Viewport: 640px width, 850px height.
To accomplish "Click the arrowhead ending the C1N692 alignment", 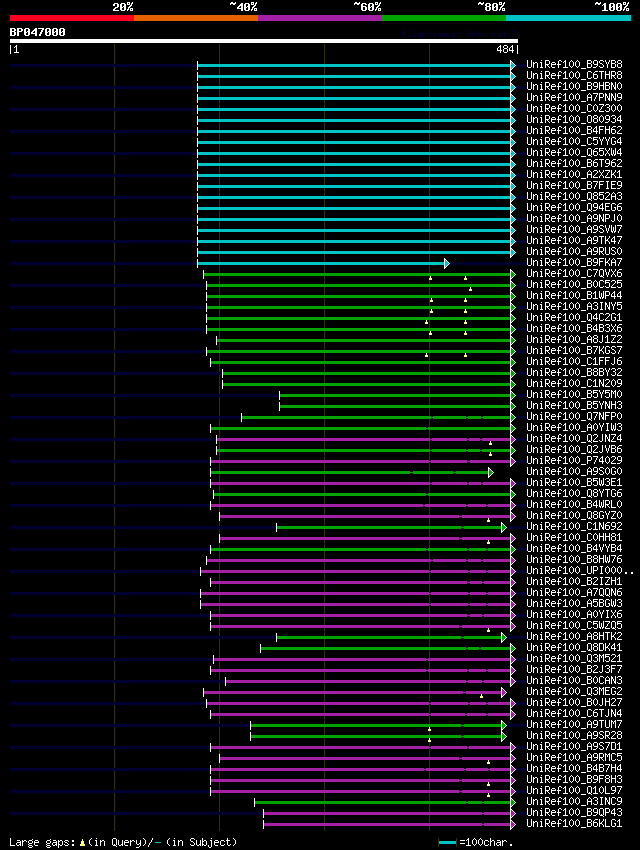I will coord(503,527).
